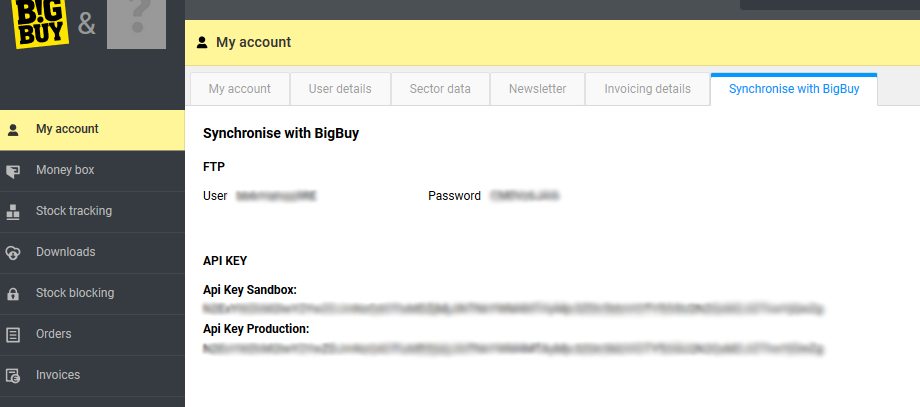The height and width of the screenshot is (407, 920).
Task: Select Synchronise with BigBuy tab
Action: pyautogui.click(x=794, y=89)
